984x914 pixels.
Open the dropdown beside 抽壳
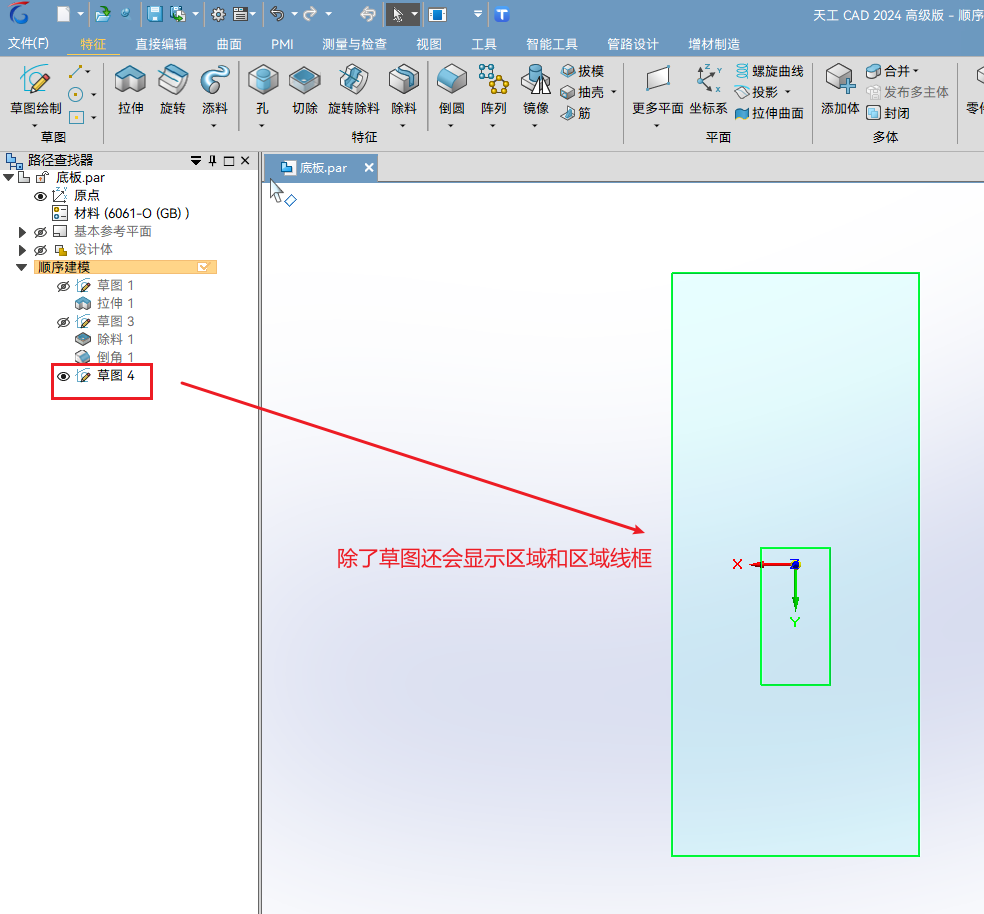coord(614,92)
